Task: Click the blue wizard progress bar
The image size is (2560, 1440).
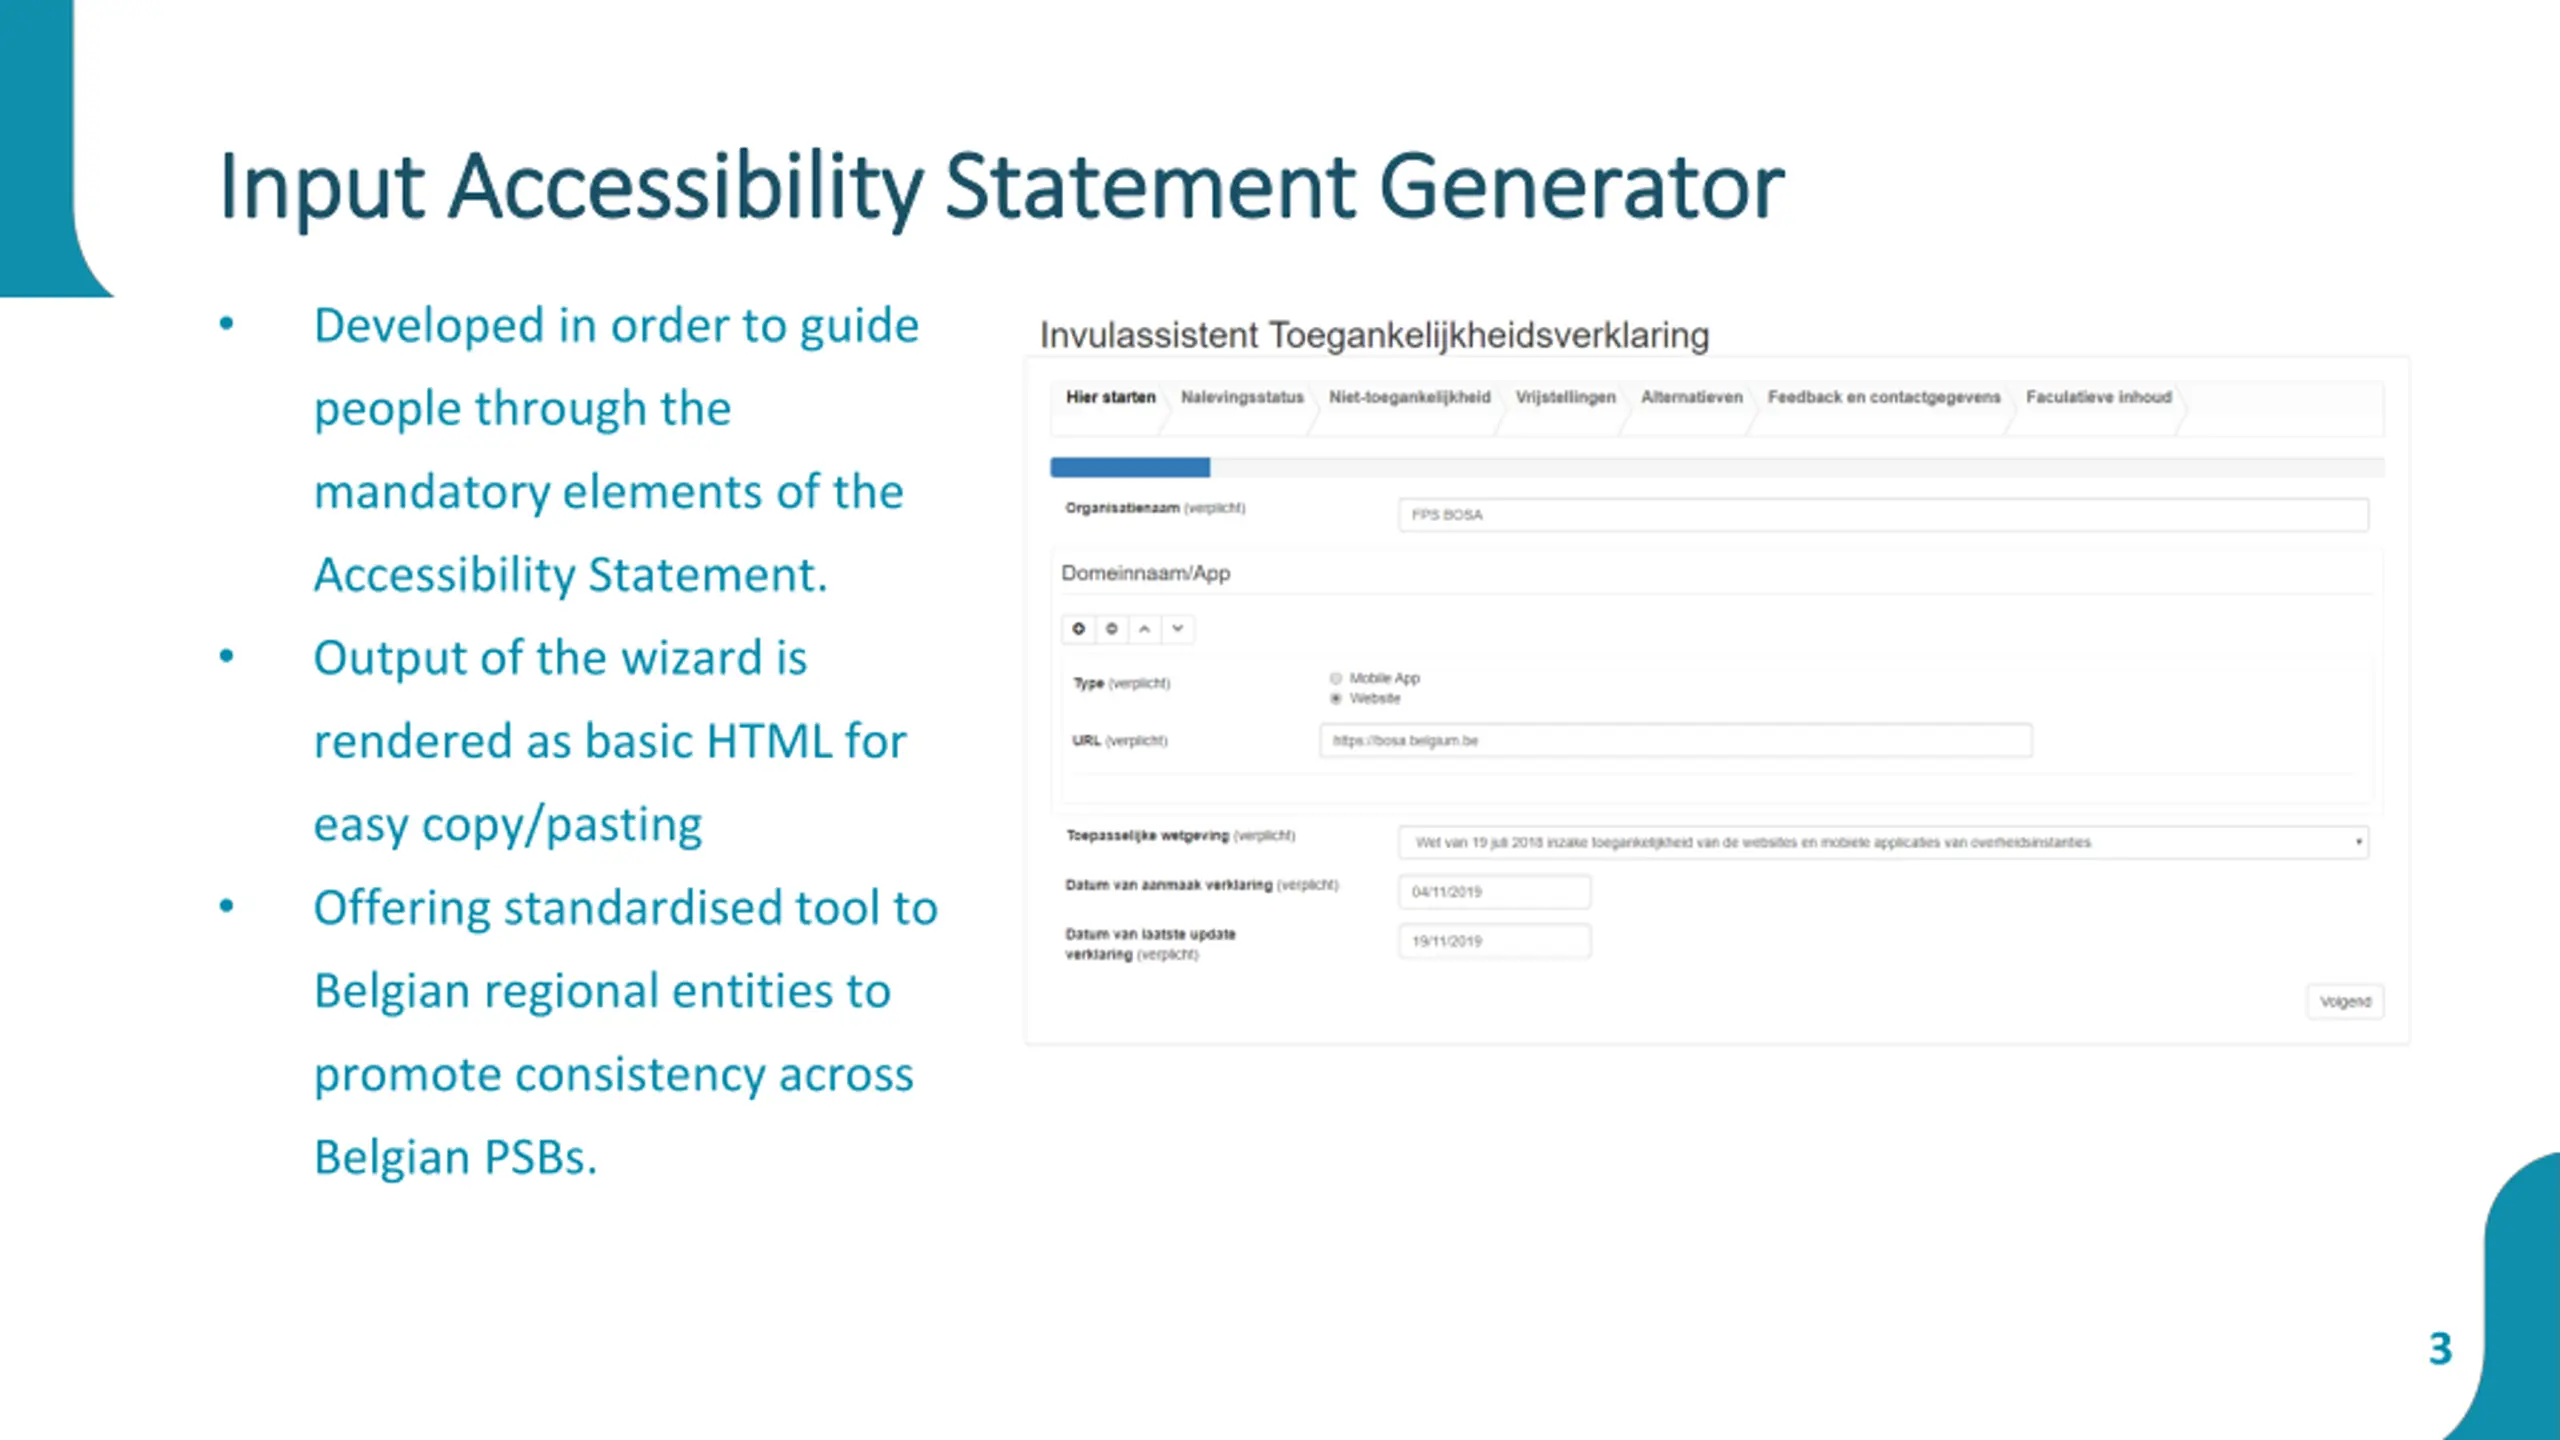Action: 1130,467
